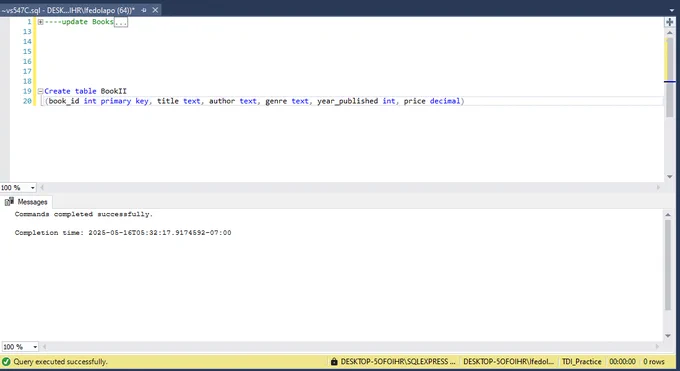Click the collapsed code ellipsis box
Viewport: 680px width, 371px height.
121,22
